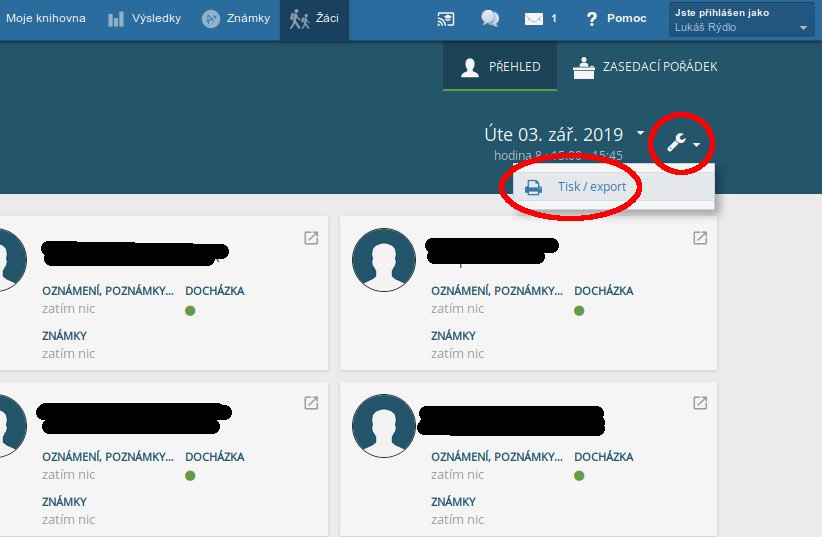Click external link icon on top-left student card
This screenshot has height=537, width=822.
click(x=311, y=238)
